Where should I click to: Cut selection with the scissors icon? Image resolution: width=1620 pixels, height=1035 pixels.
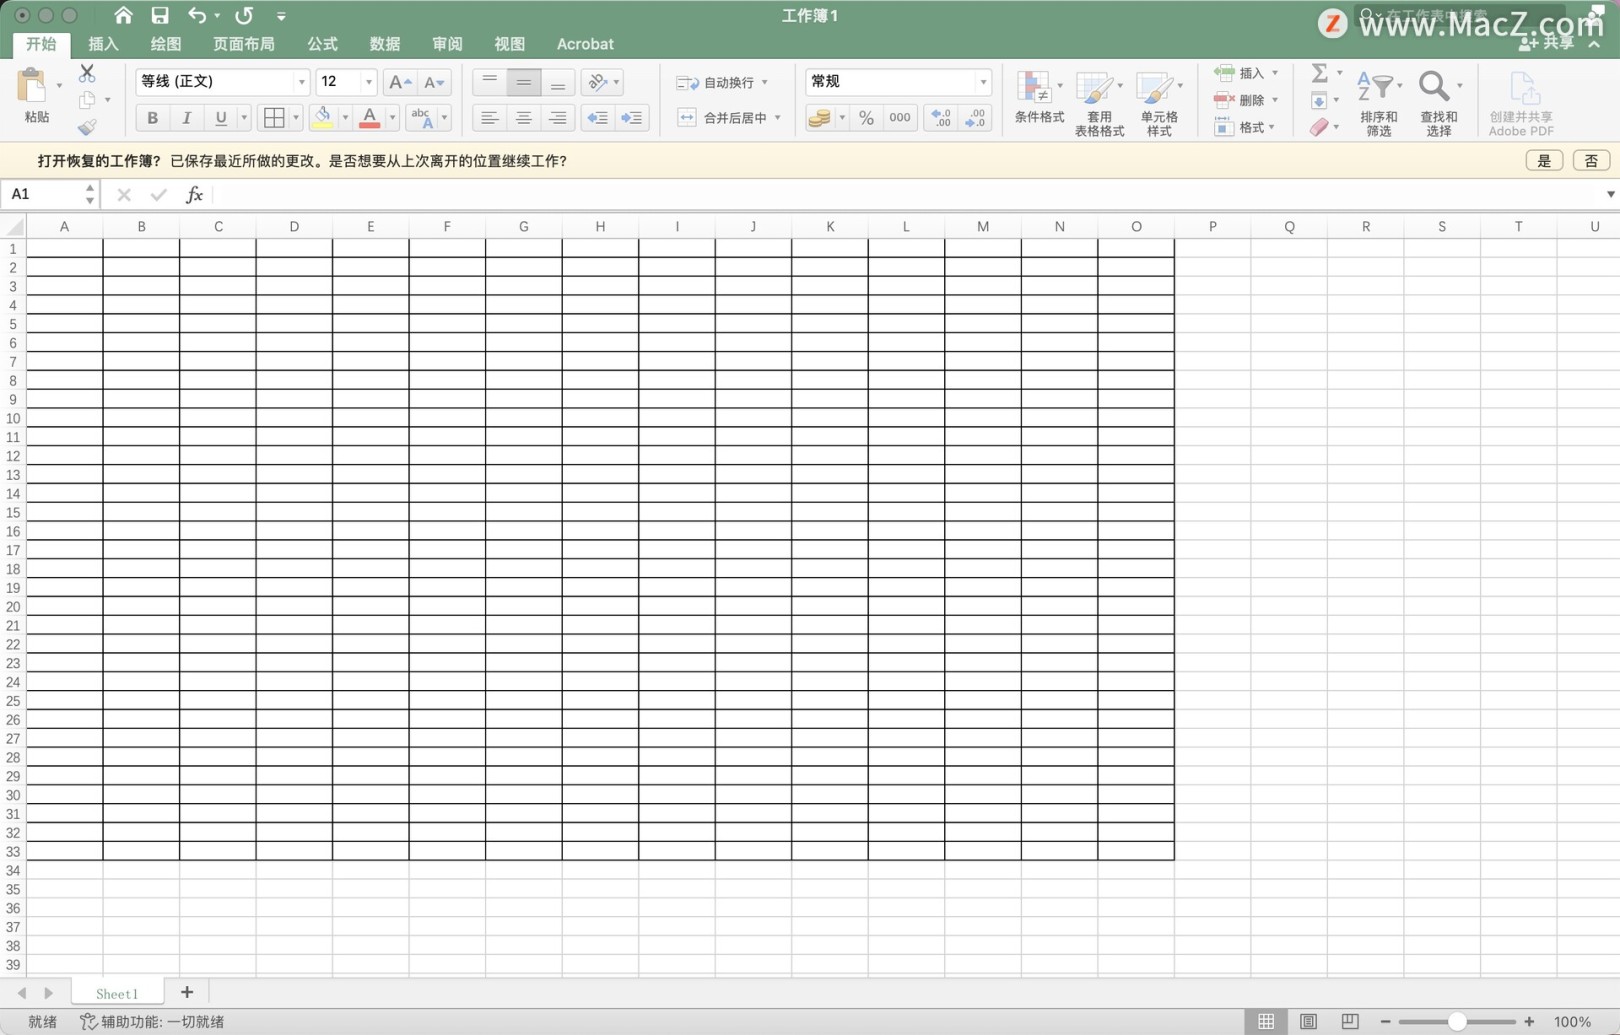tap(87, 74)
